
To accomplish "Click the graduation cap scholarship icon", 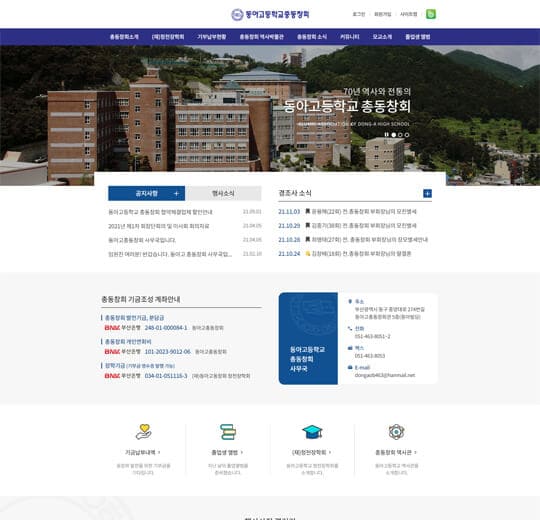I will 312,431.
